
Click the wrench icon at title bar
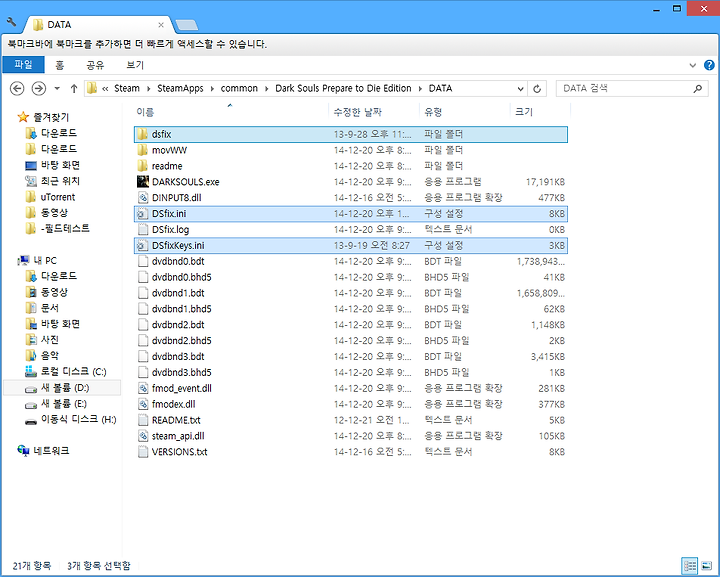(11, 22)
